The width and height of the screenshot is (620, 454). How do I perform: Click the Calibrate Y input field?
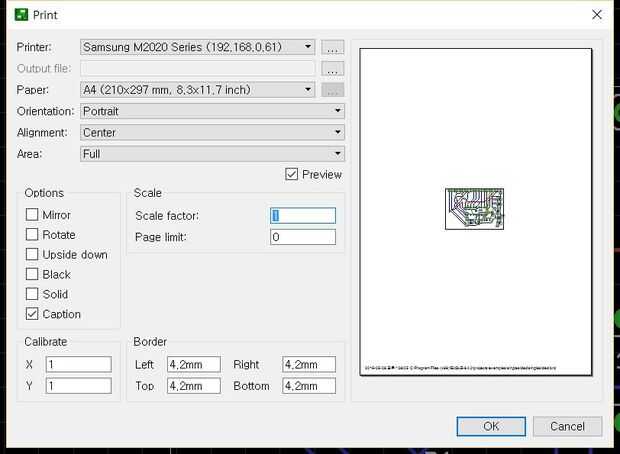click(79, 386)
